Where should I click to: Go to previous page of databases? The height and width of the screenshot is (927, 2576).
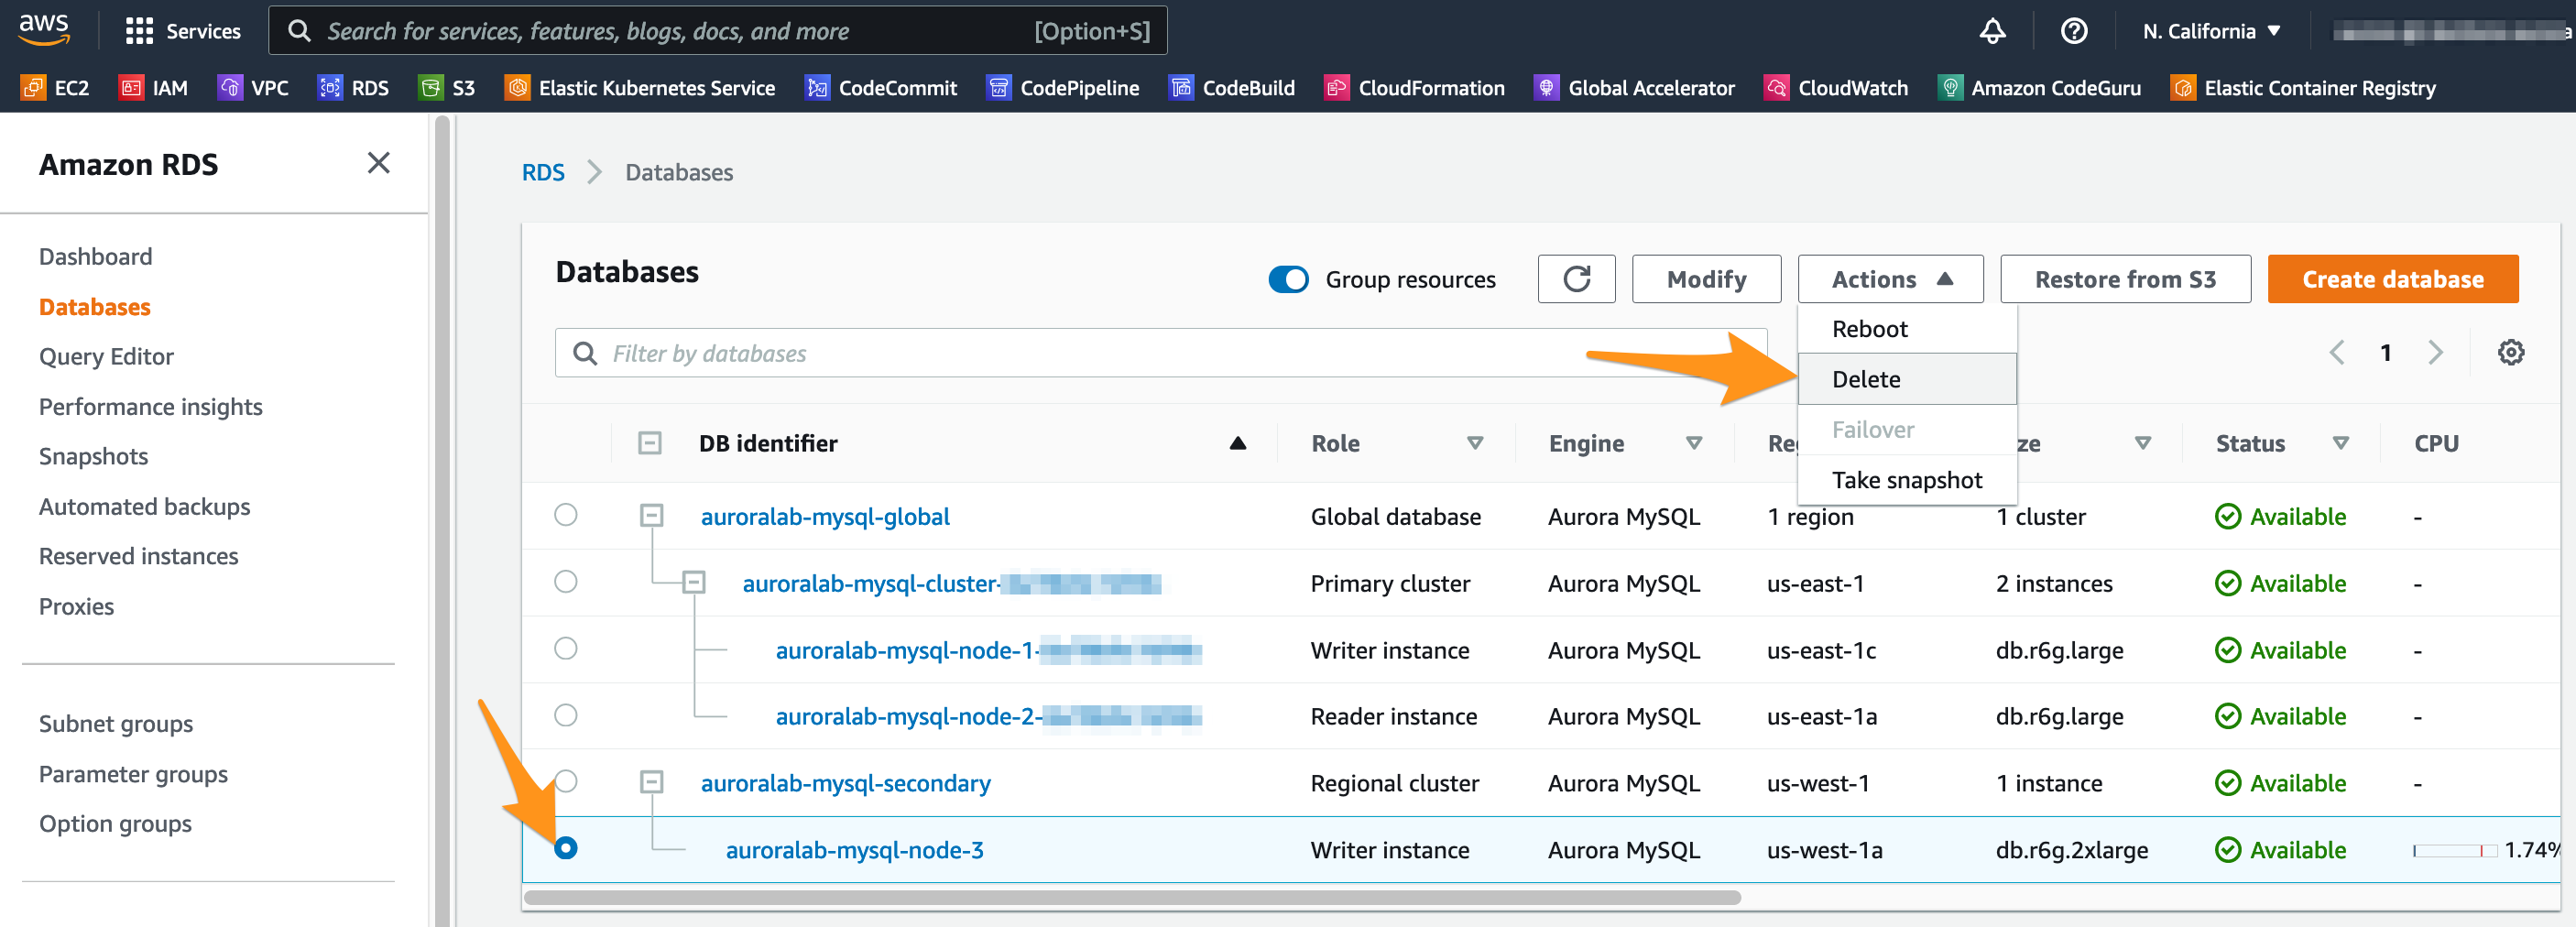[2337, 352]
